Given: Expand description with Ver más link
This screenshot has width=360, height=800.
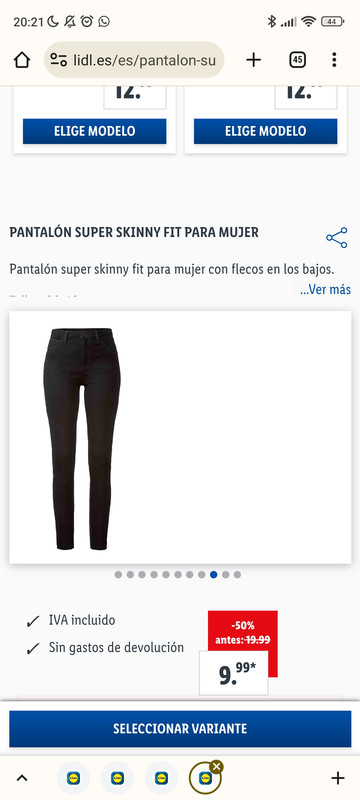Looking at the screenshot, I should click(x=325, y=290).
